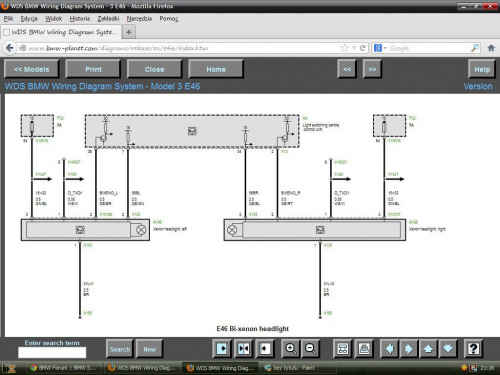Click the show-left-panel layout icon
Image resolution: width=500 pixels, height=375 pixels.
point(222,349)
